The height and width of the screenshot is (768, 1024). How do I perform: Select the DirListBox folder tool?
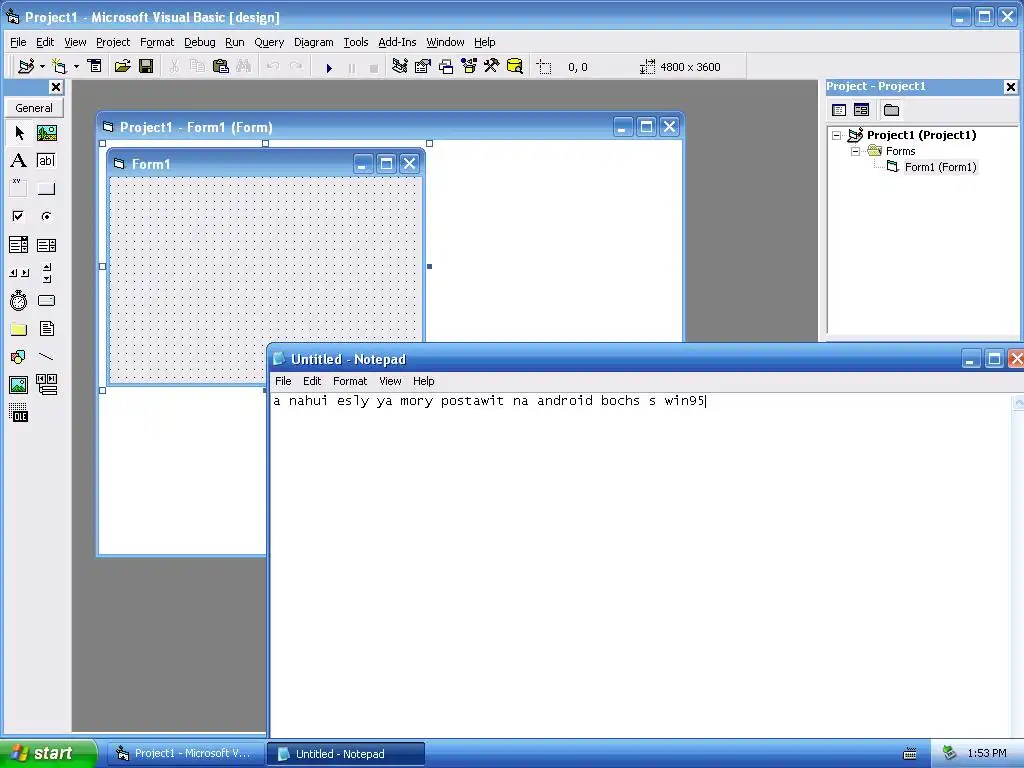[x=19, y=328]
